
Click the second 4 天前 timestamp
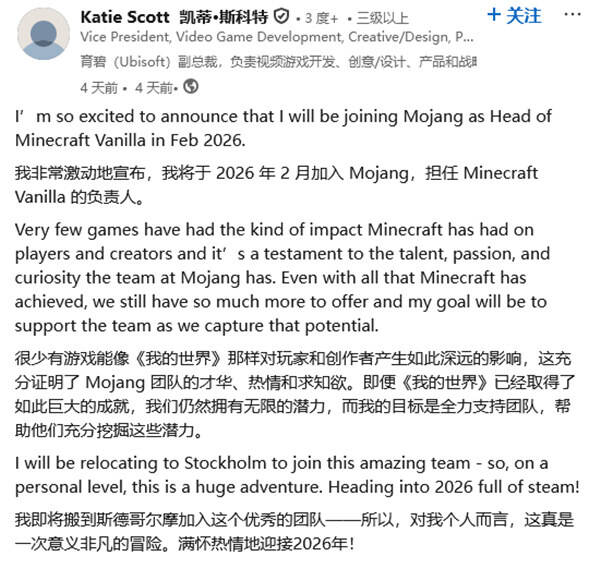point(152,86)
